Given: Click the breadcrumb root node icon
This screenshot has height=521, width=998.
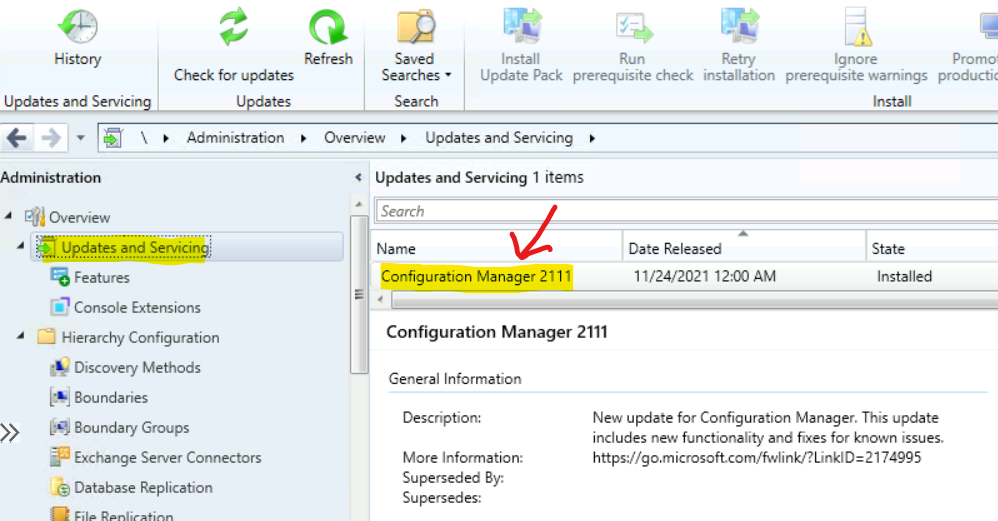Looking at the screenshot, I should click(113, 137).
